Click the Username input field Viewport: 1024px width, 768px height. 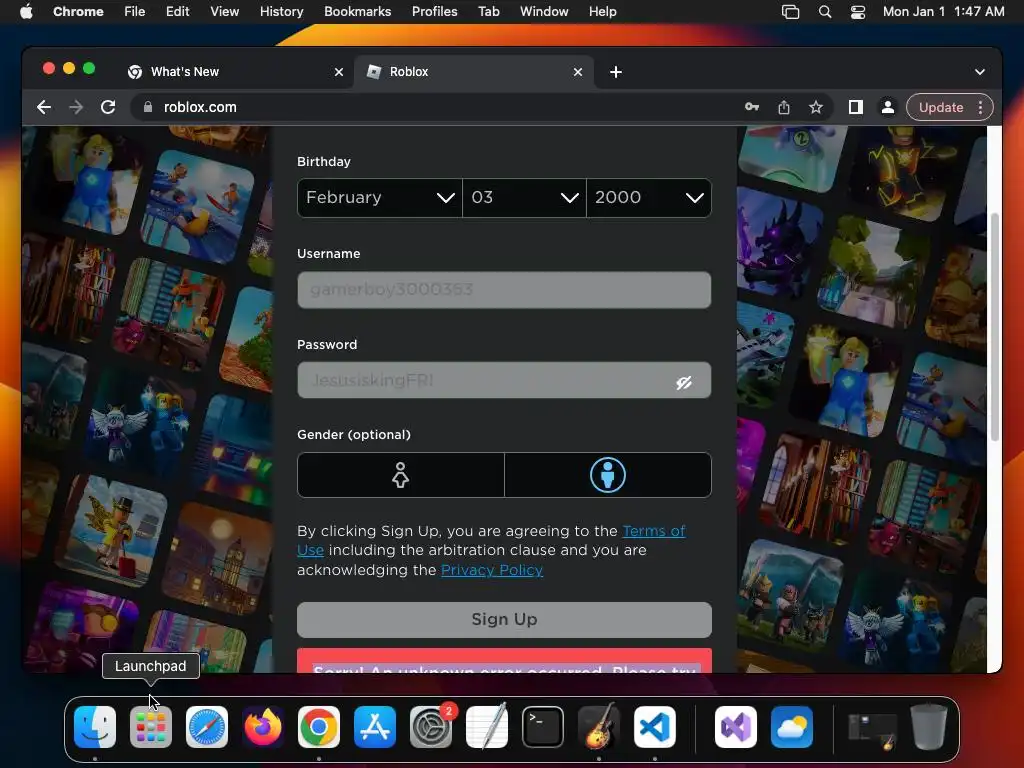(504, 290)
